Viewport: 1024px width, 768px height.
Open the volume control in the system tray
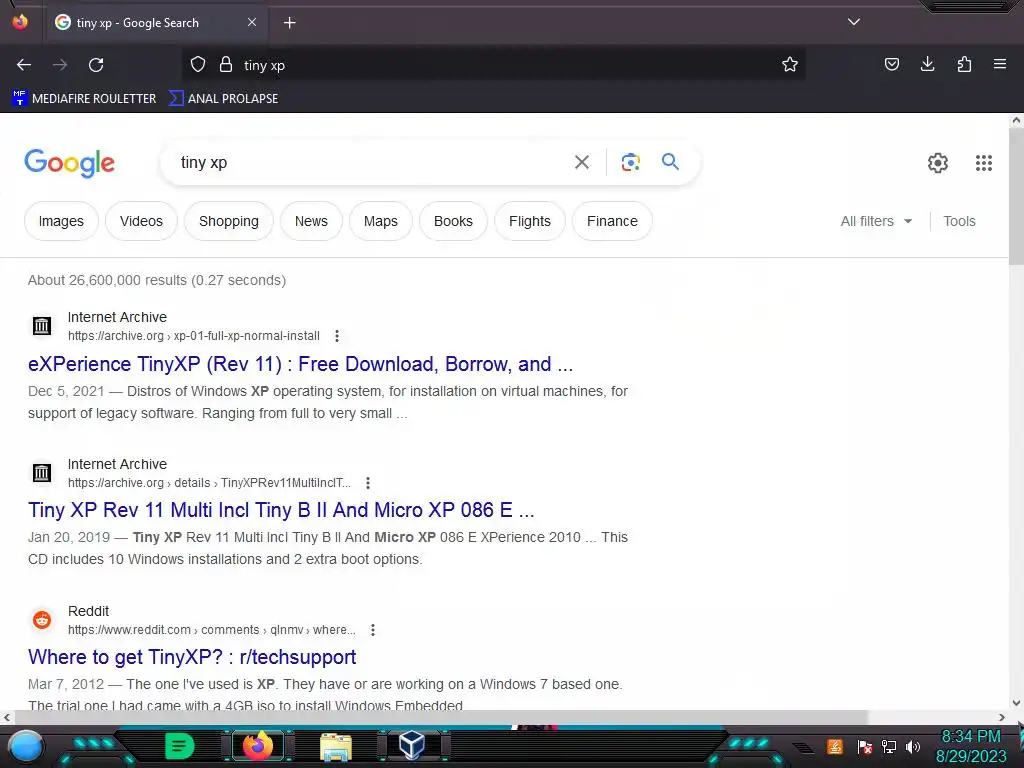coord(913,746)
